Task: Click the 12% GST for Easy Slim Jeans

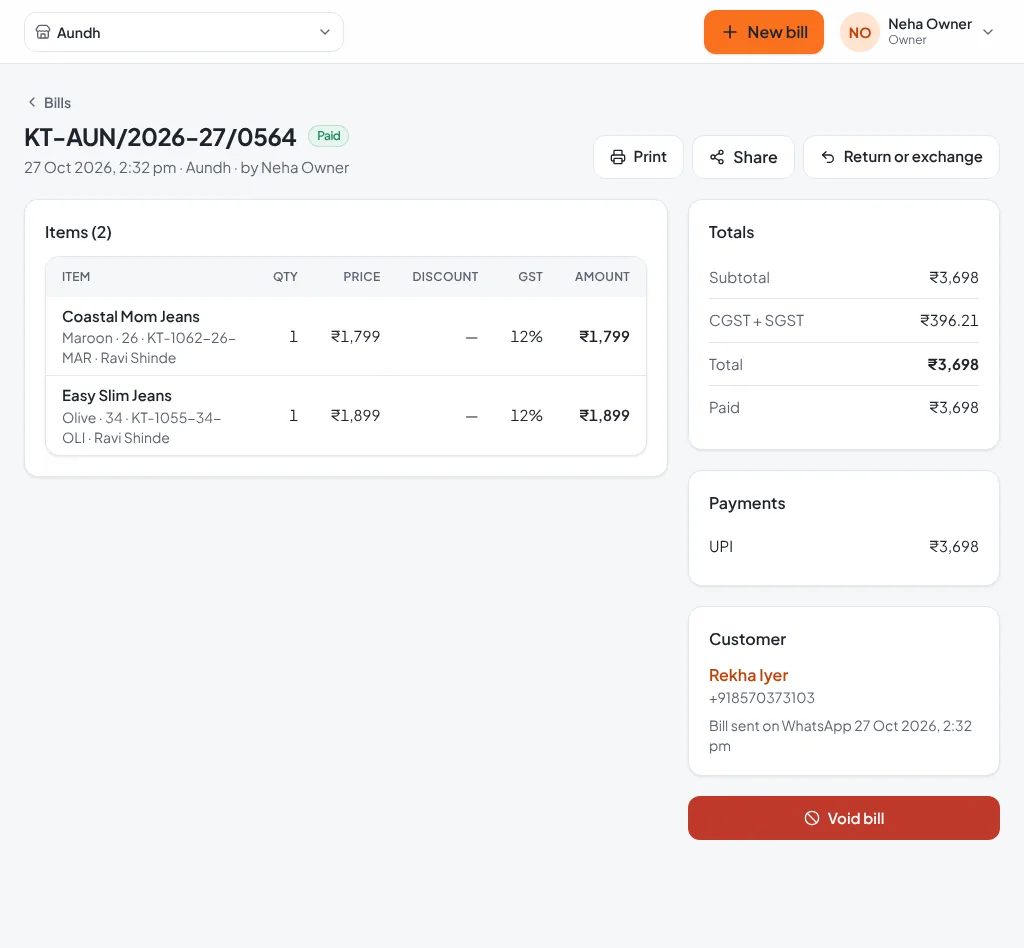Action: point(526,415)
